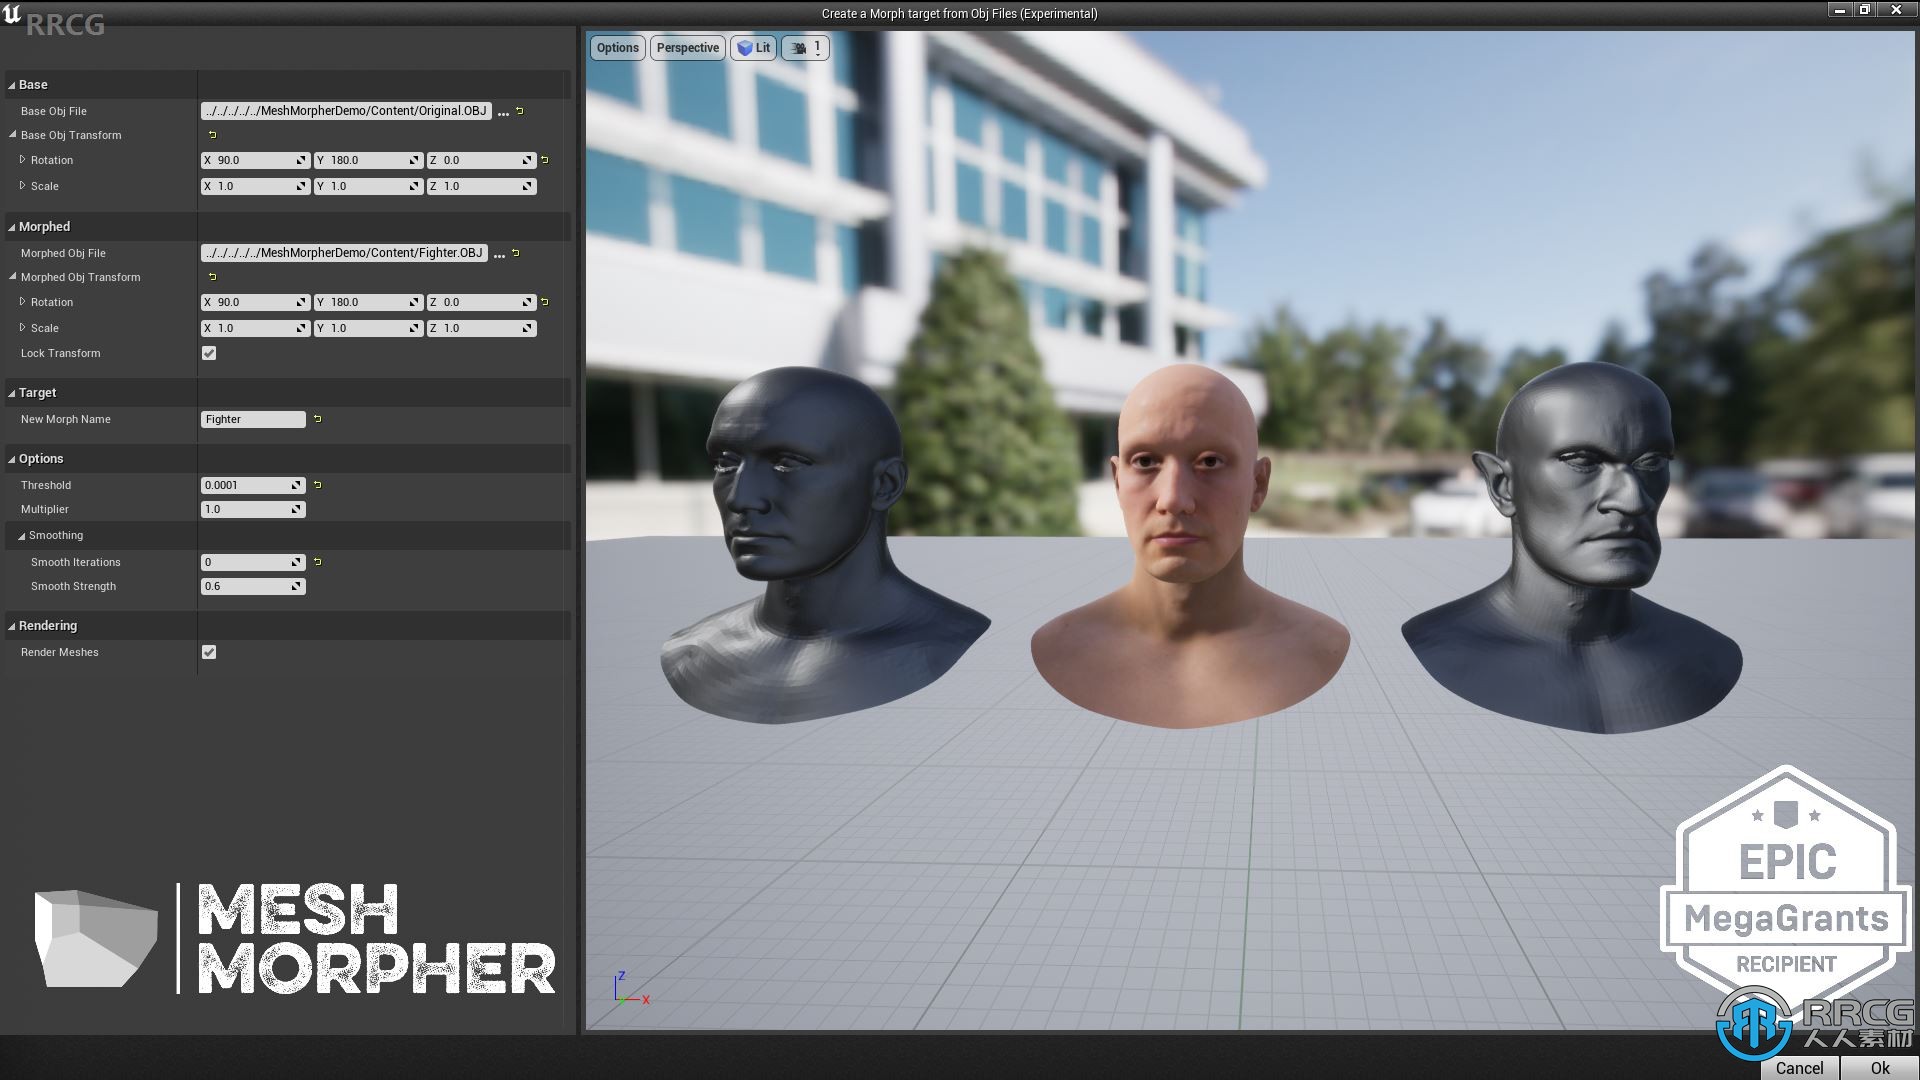Switch to the Perspective viewport tab

click(687, 47)
